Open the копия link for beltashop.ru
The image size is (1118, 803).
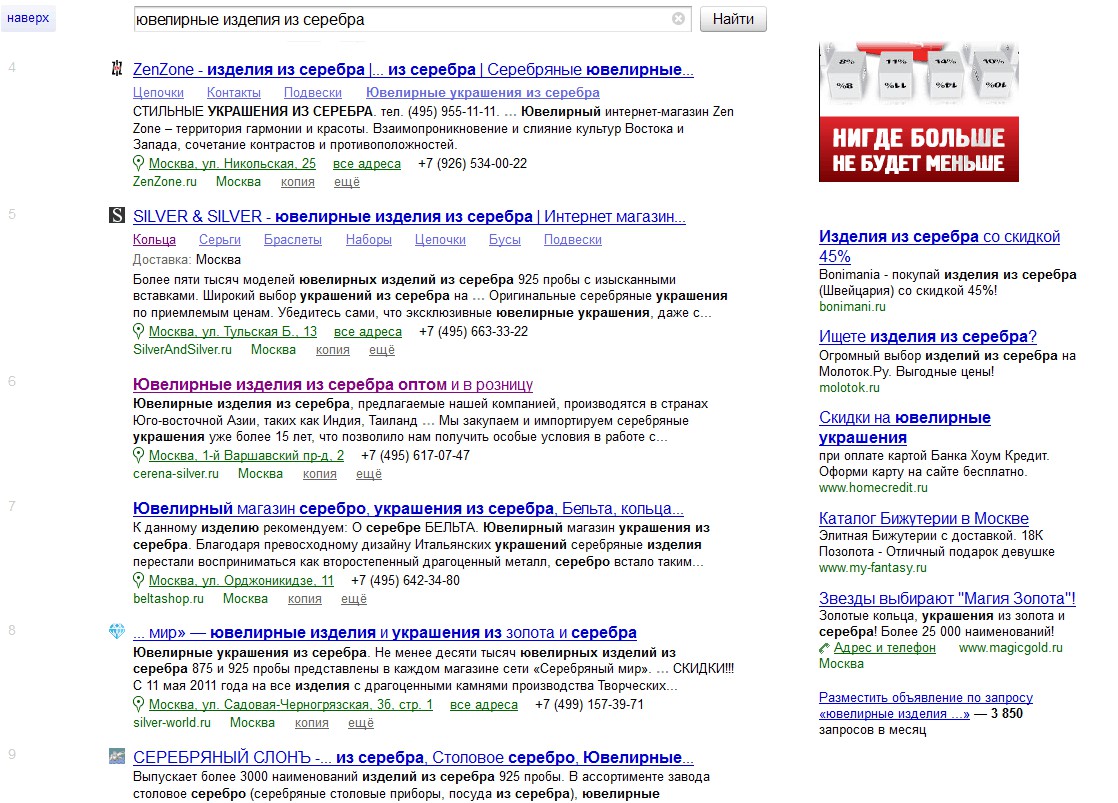(x=304, y=599)
